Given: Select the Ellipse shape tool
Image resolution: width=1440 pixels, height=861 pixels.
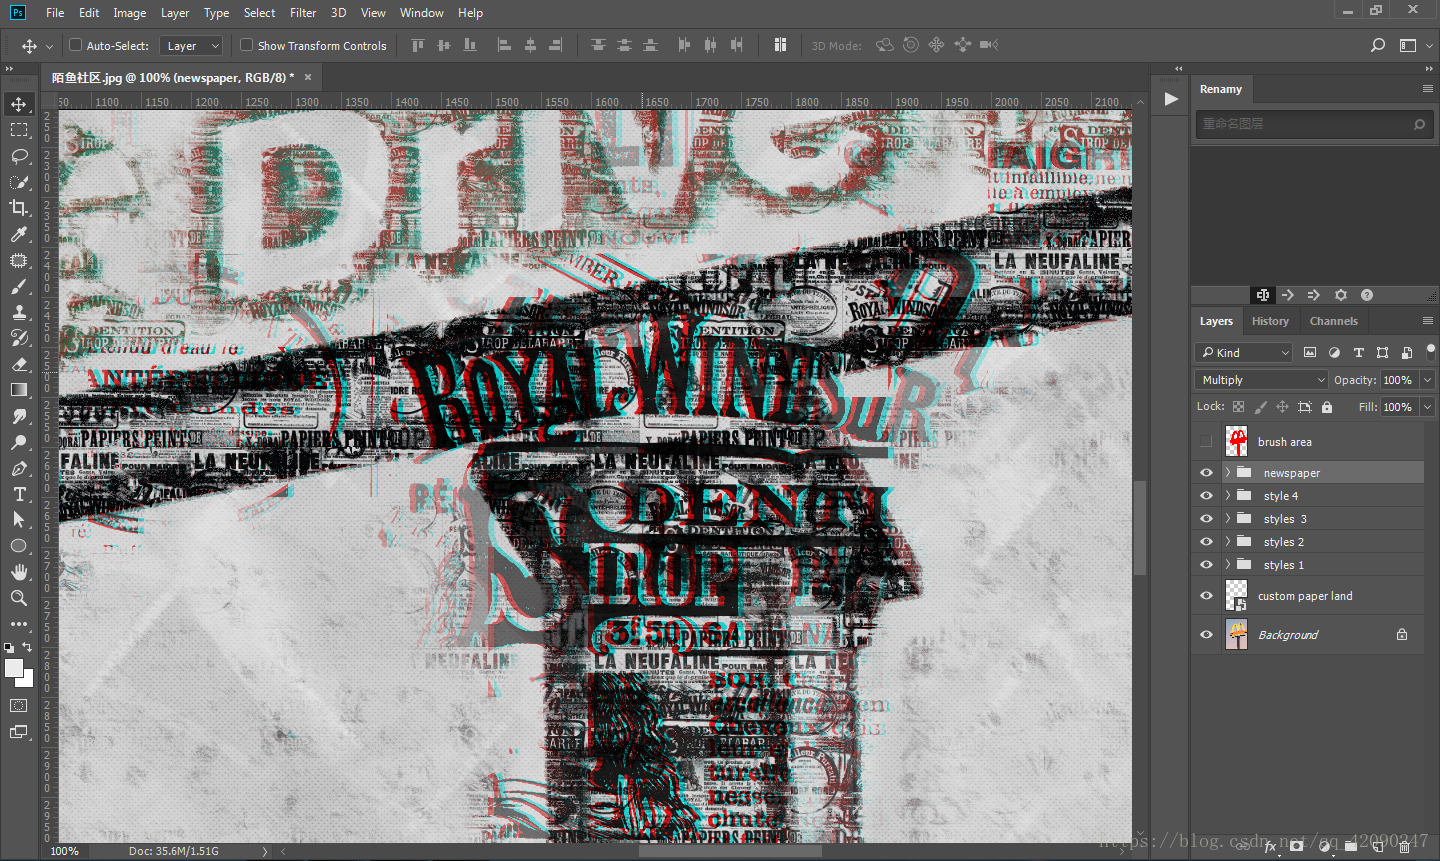Looking at the screenshot, I should click(19, 546).
